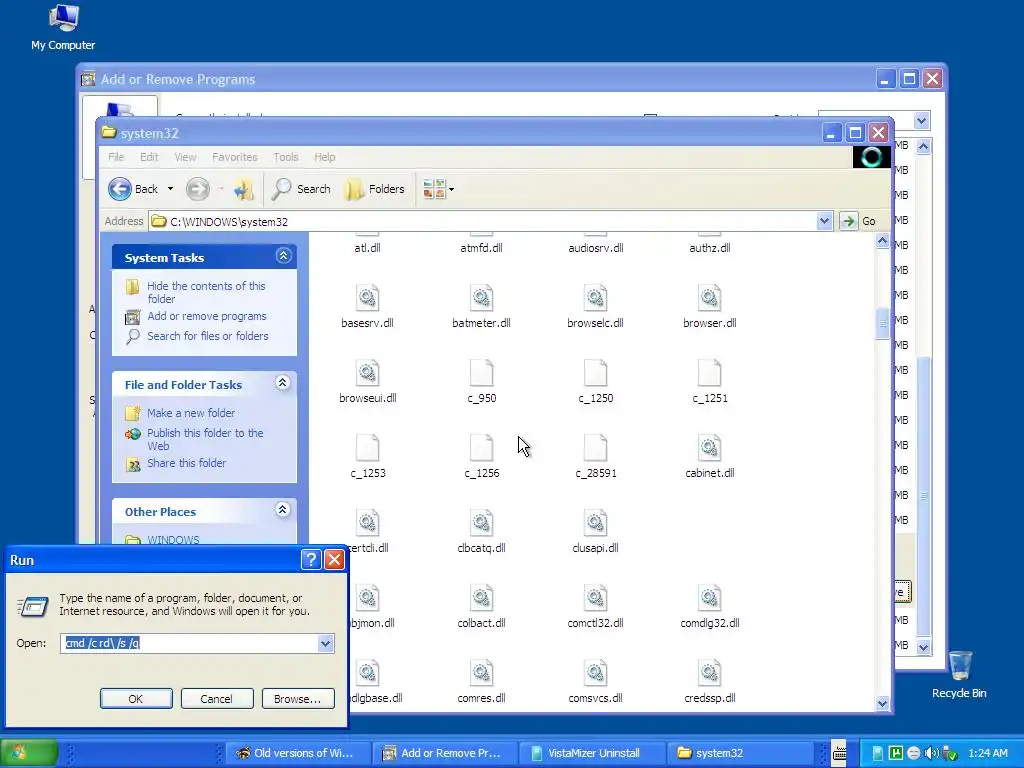Click the Run dialog help question-mark button

[311, 560]
